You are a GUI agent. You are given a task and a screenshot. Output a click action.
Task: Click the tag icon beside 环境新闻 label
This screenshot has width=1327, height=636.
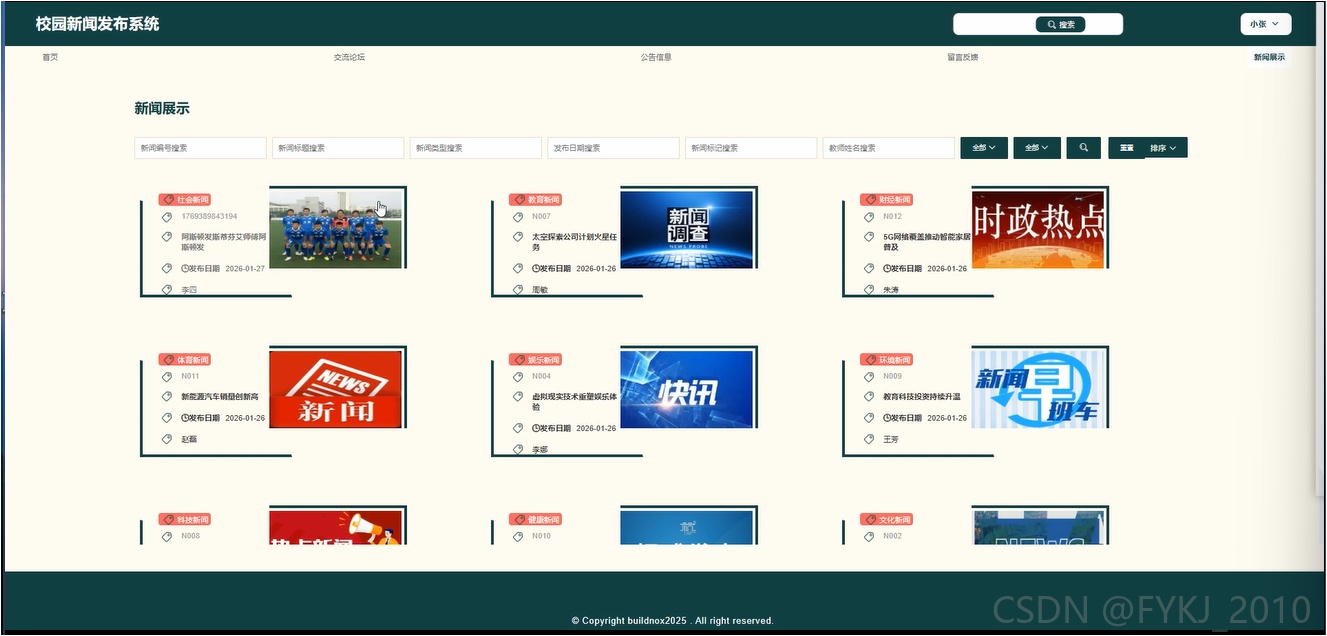click(869, 360)
